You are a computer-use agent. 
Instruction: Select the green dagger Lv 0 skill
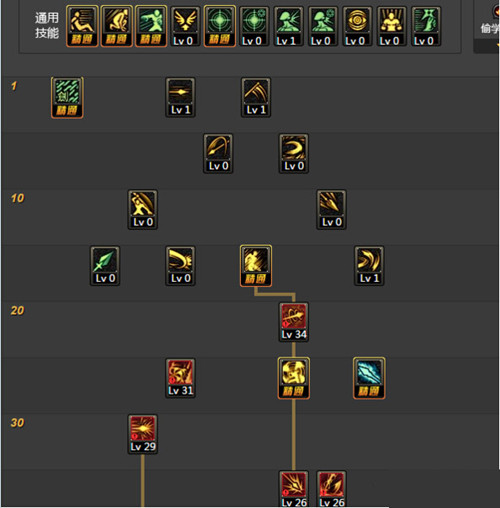coord(105,266)
